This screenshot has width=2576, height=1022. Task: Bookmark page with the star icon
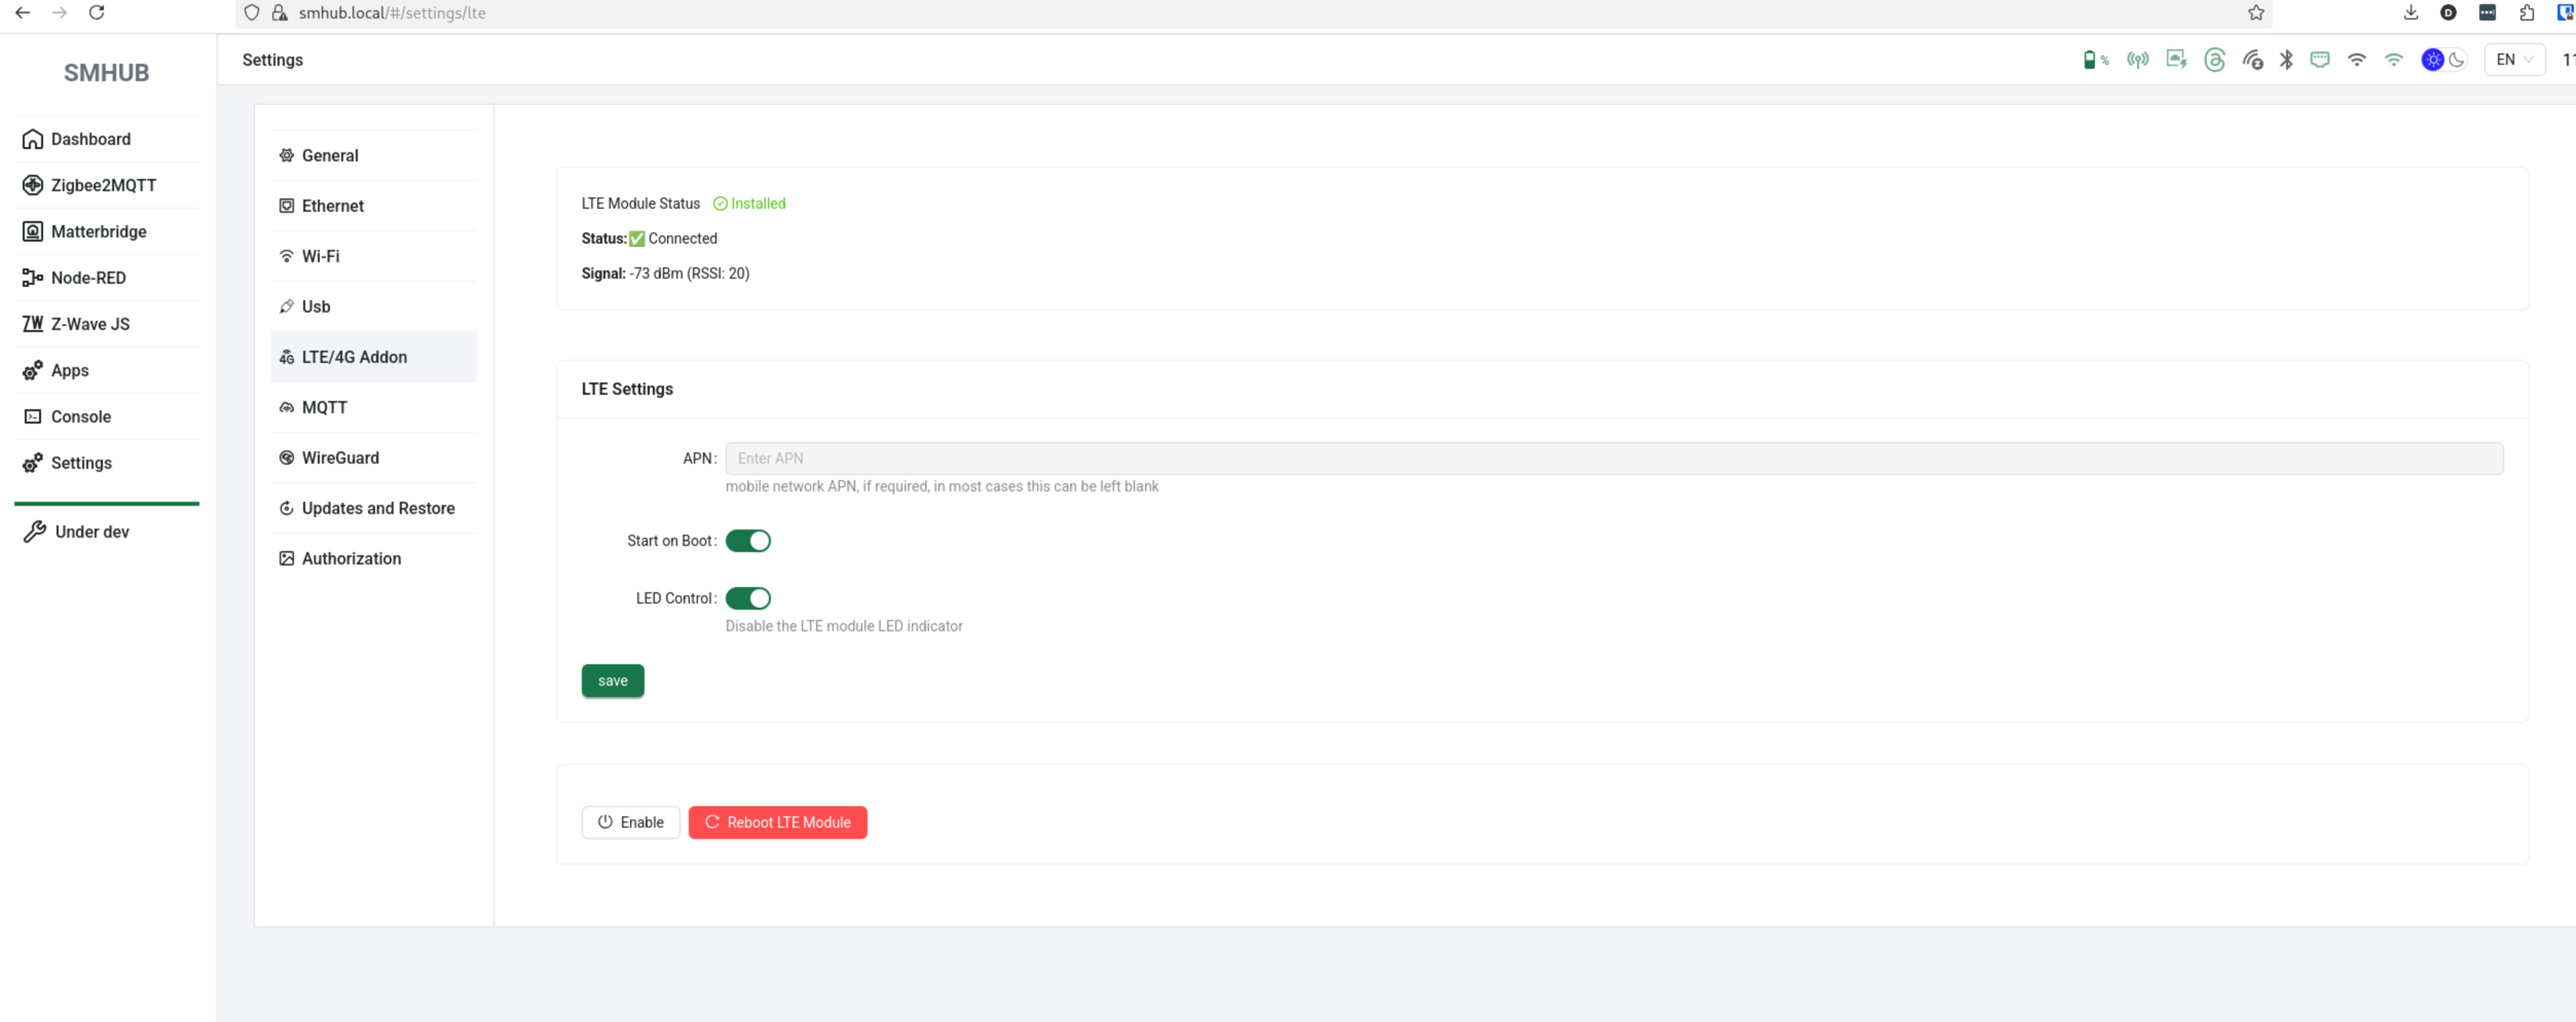tap(2256, 13)
